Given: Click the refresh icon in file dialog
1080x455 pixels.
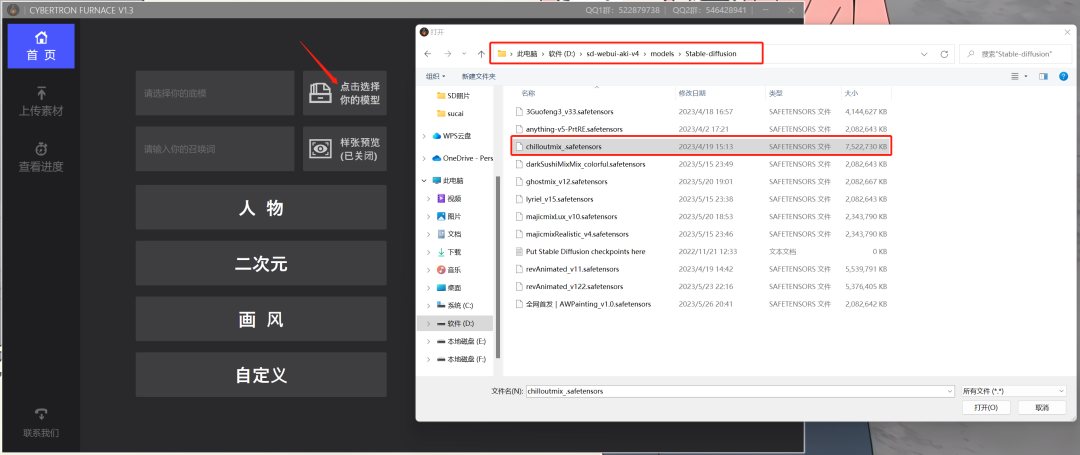Looking at the screenshot, I should (x=944, y=54).
